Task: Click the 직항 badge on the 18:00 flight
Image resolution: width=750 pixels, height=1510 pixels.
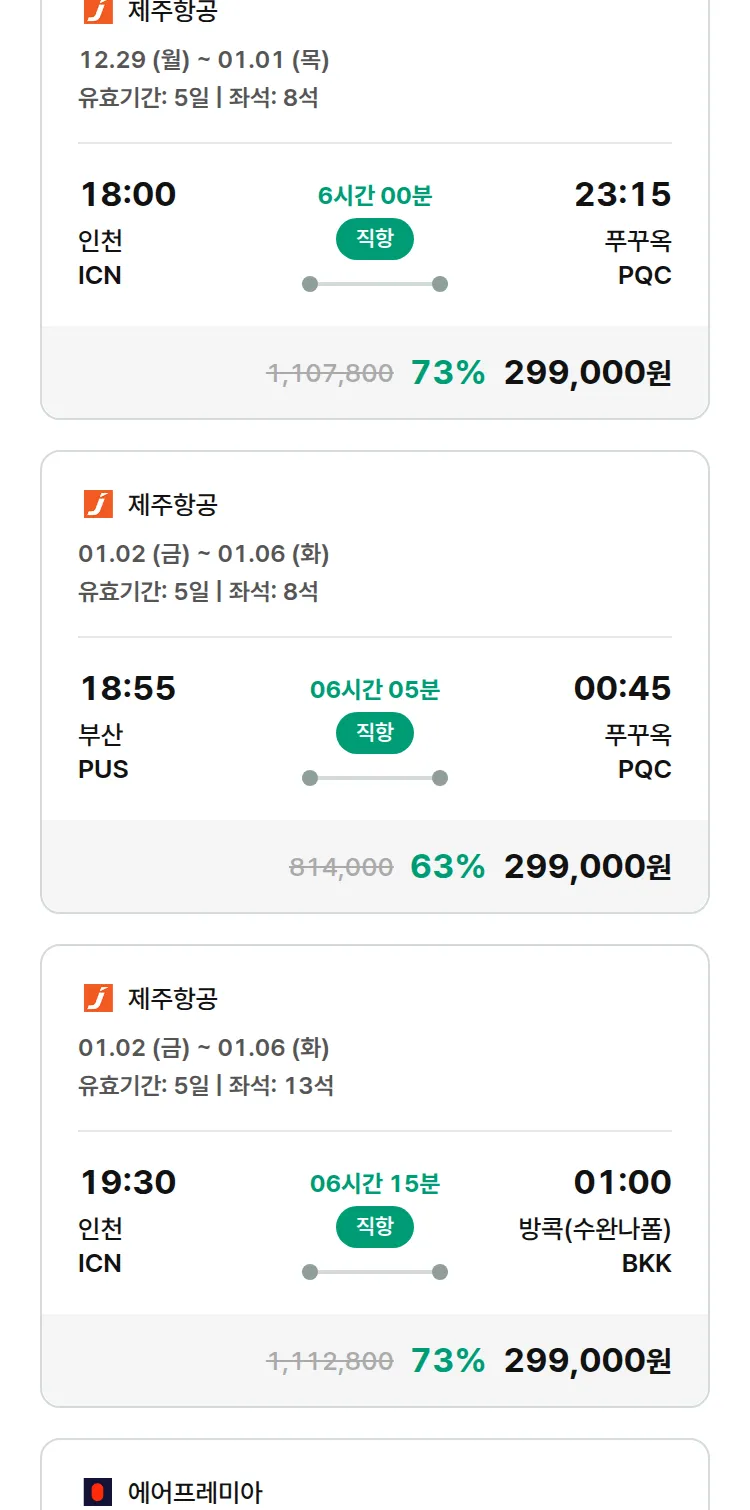Action: 375,239
